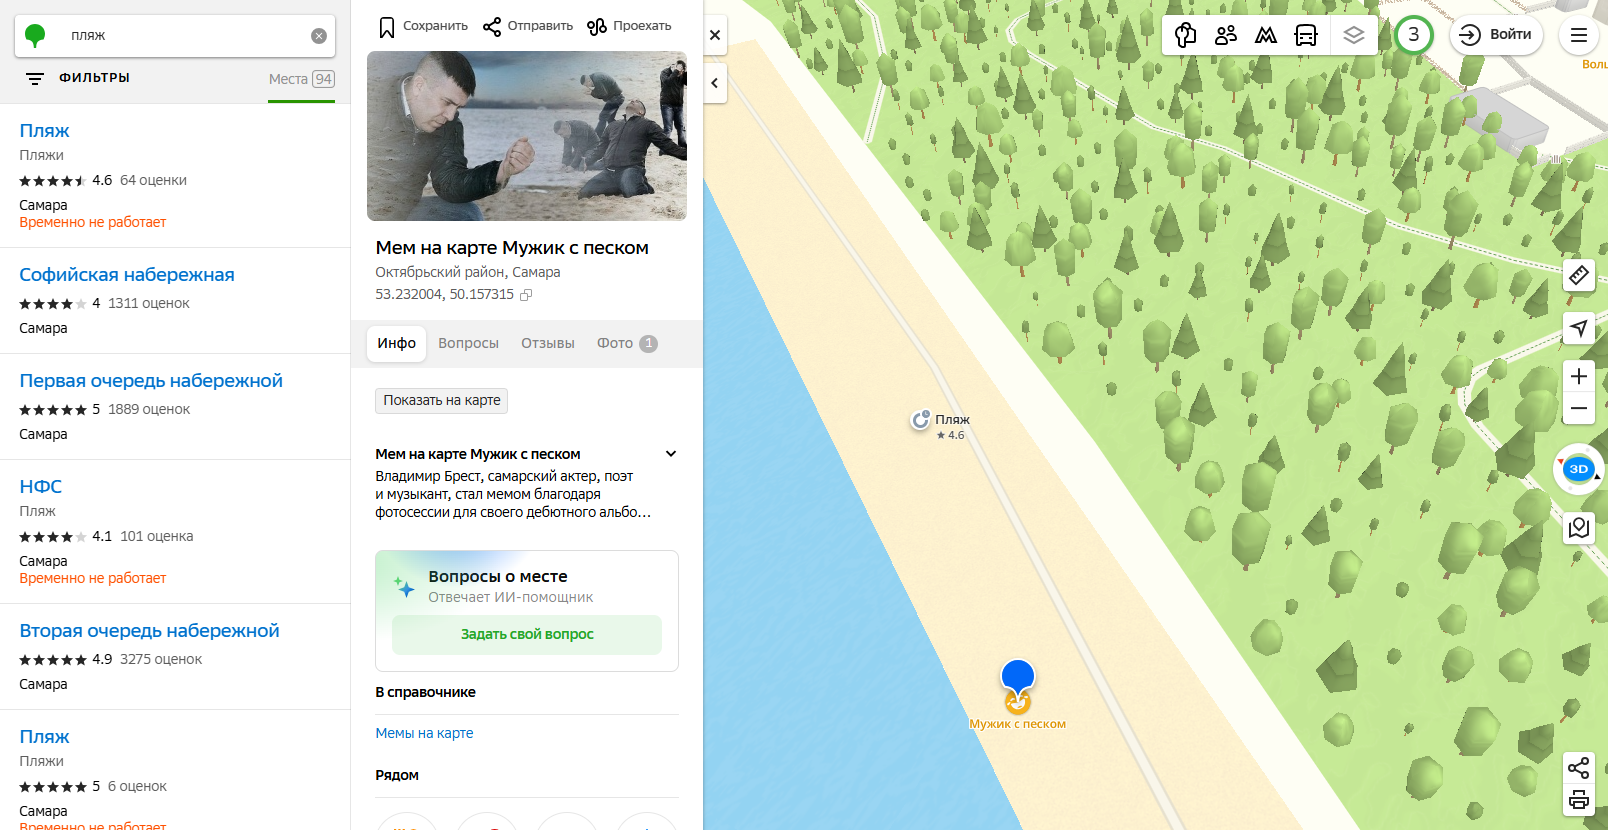Click the print map icon
Viewport: 1608px width, 830px height.
(1578, 799)
